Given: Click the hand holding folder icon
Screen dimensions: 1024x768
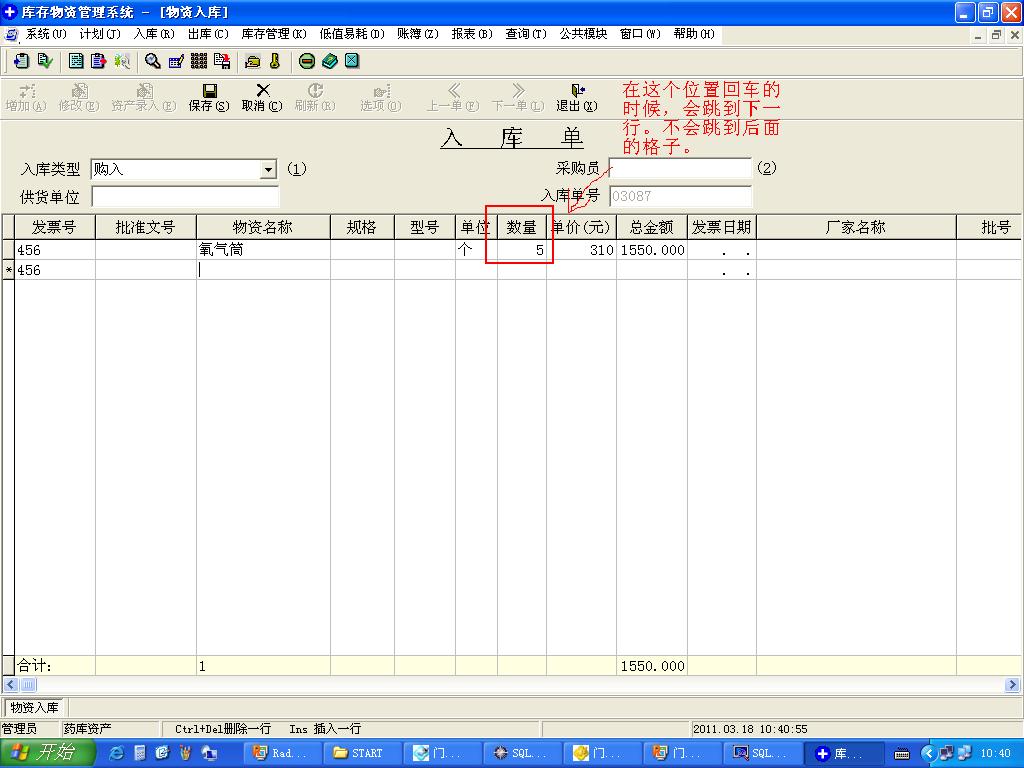Looking at the screenshot, I should 253,61.
